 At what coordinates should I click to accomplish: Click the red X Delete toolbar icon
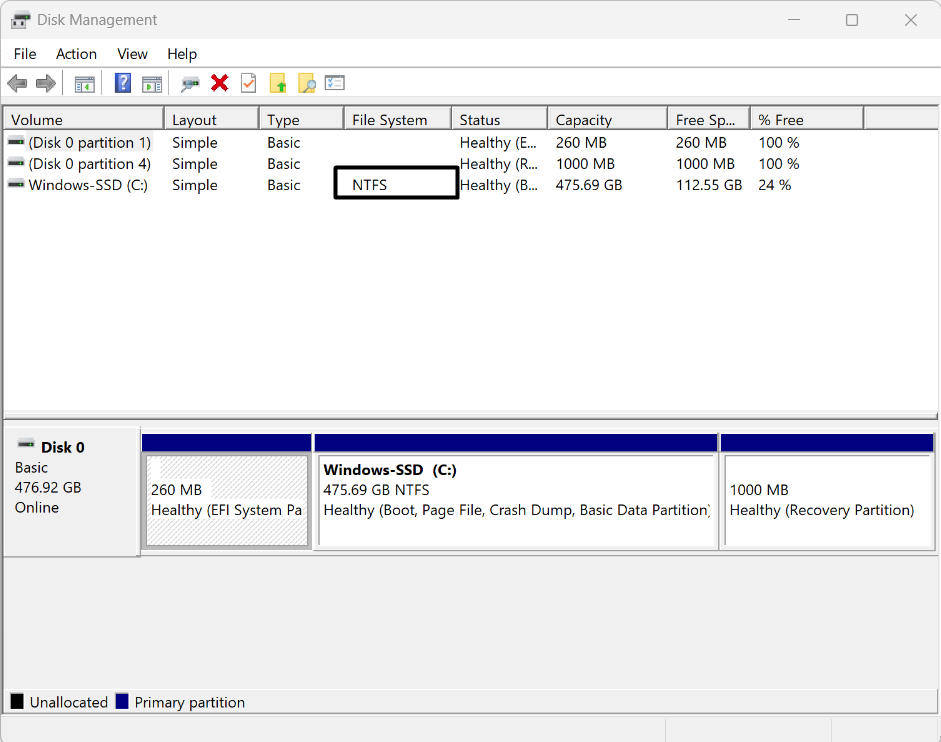220,84
